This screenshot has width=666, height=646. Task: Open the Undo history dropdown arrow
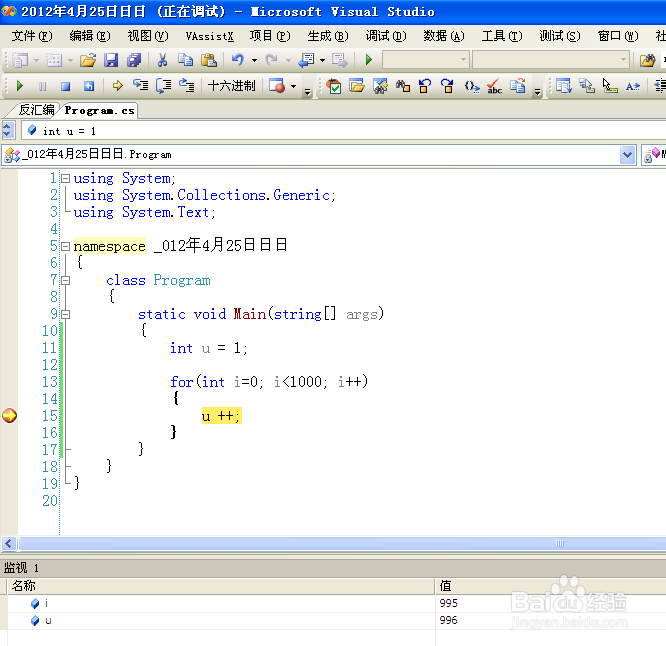[x=254, y=60]
